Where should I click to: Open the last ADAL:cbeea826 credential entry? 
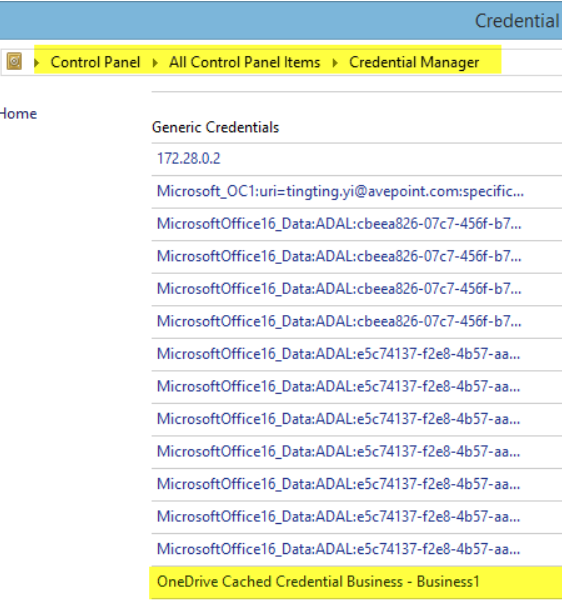point(357,322)
